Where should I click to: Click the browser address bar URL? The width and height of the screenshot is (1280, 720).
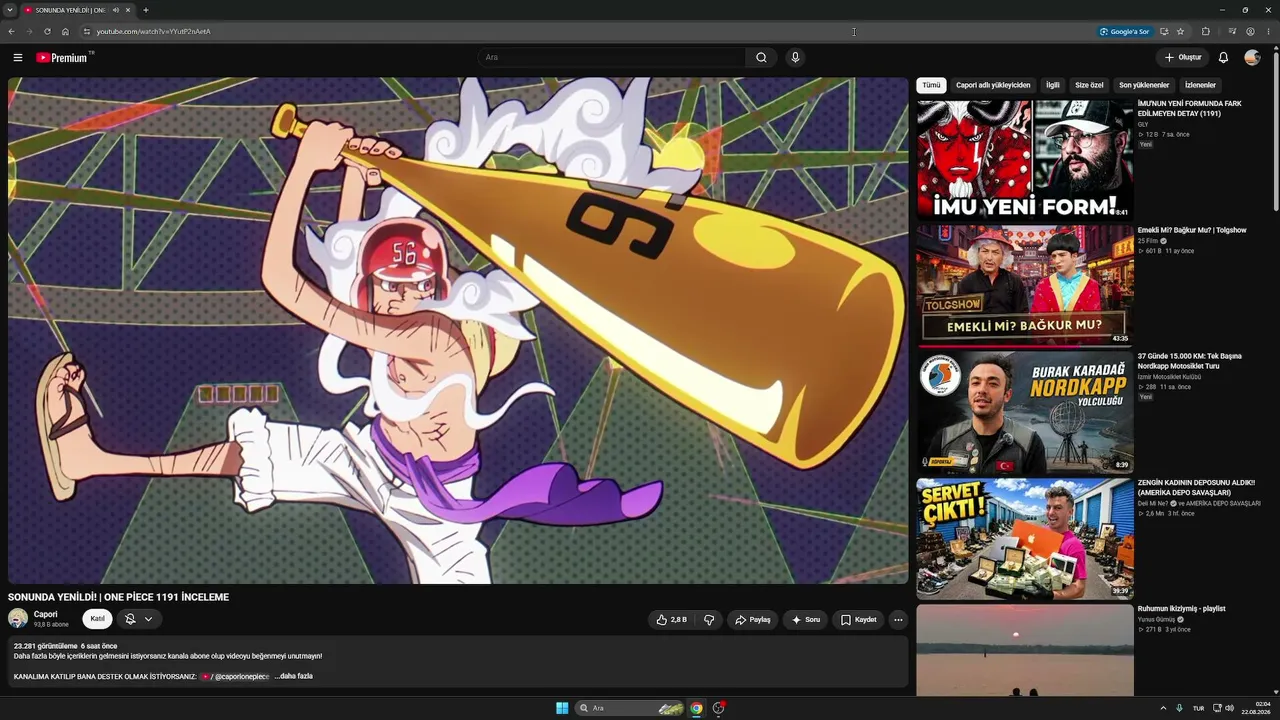pos(154,31)
